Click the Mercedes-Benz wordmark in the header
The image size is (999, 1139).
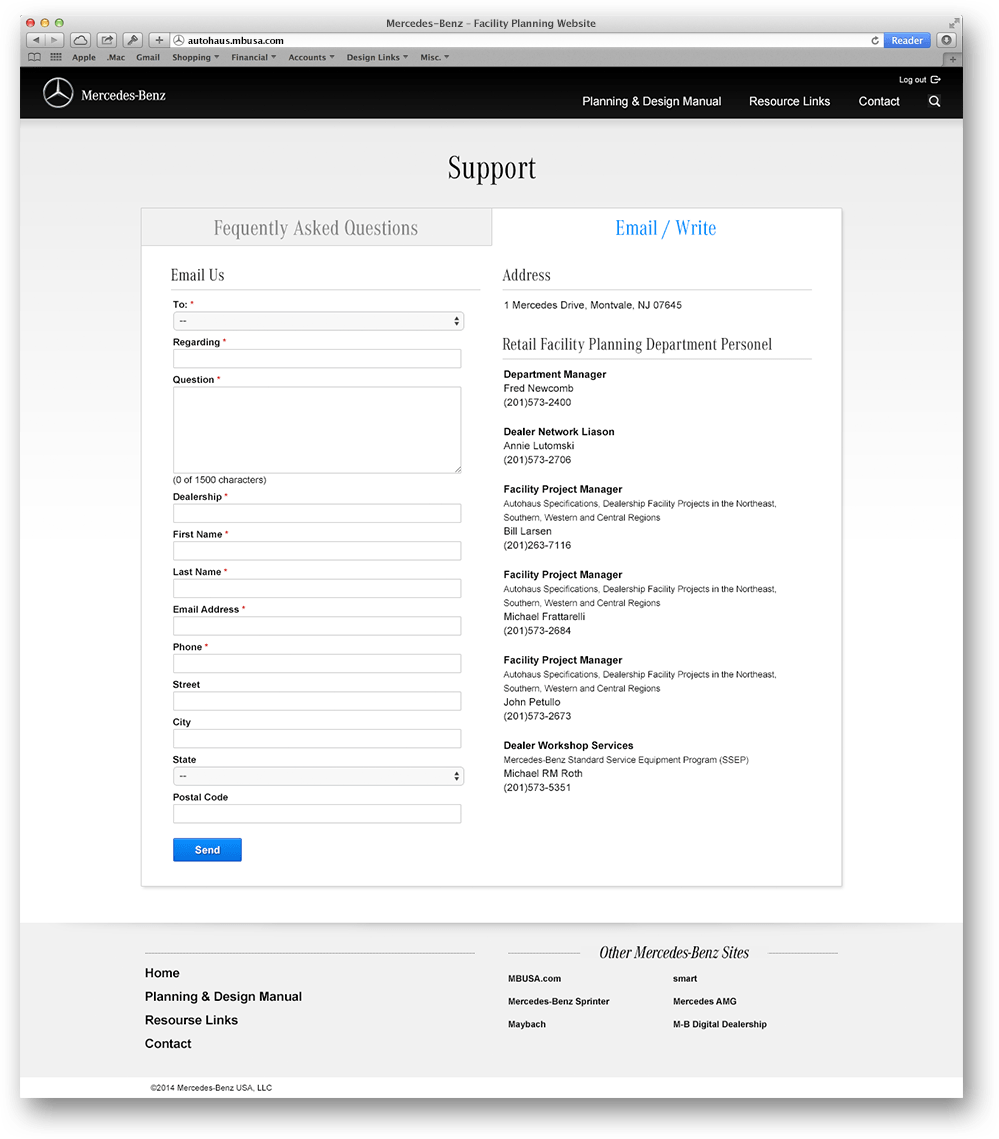click(x=124, y=95)
